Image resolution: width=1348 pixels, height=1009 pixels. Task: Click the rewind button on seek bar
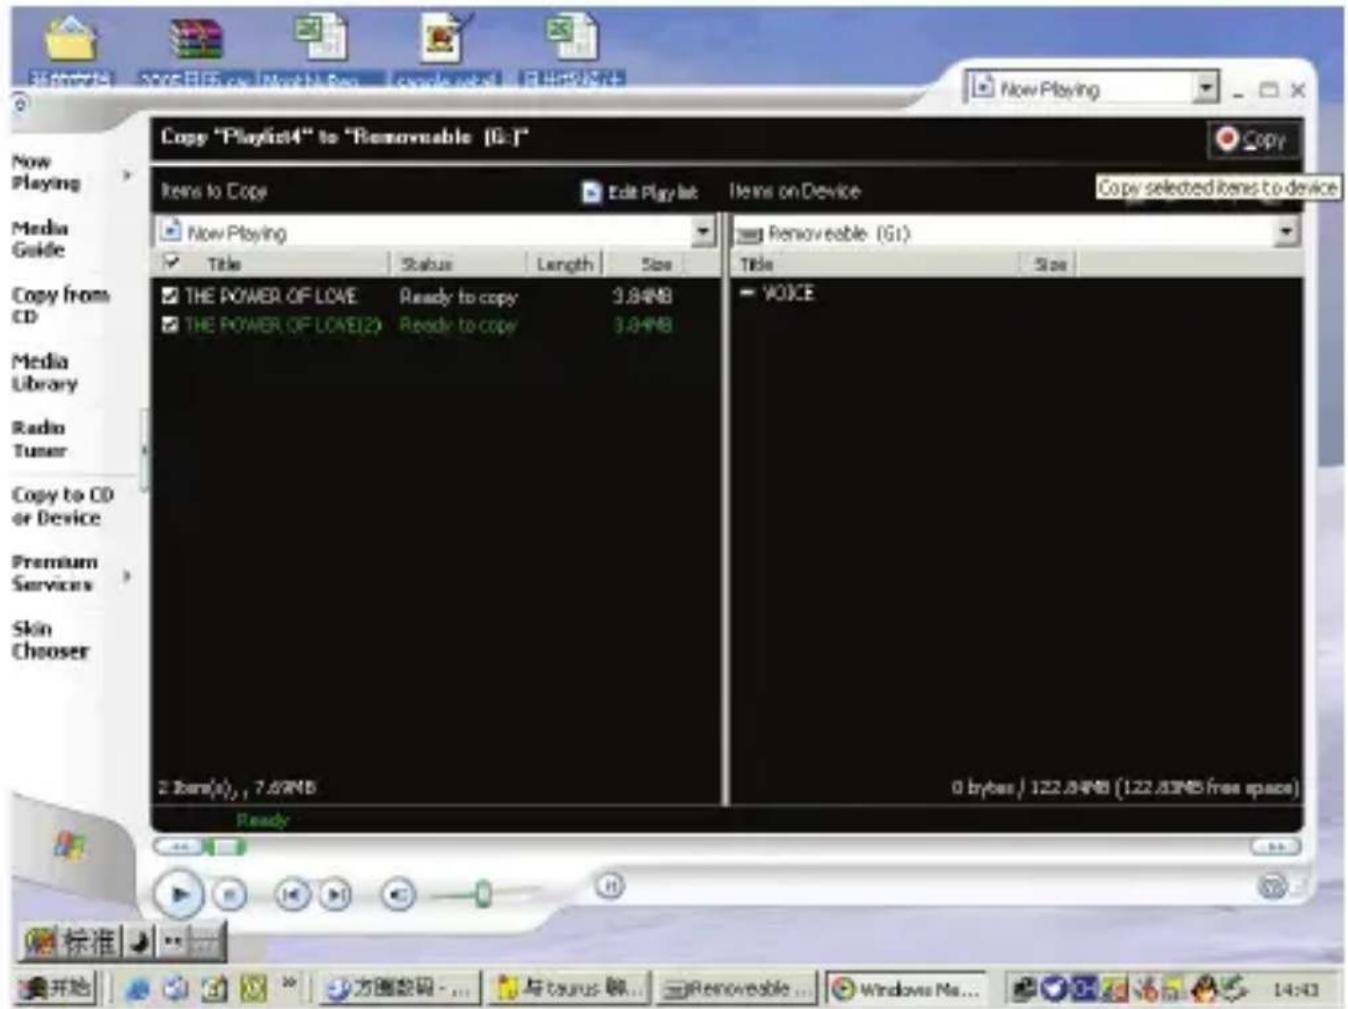(178, 847)
